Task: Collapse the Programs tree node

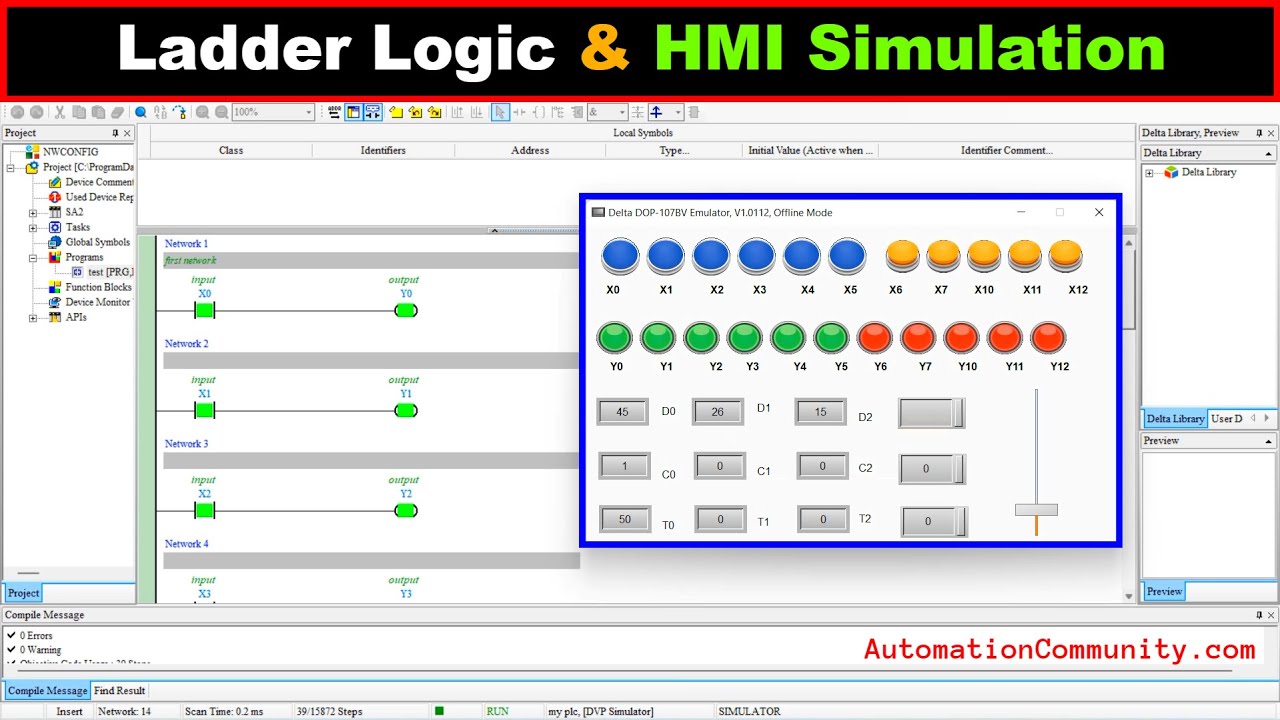Action: point(32,257)
